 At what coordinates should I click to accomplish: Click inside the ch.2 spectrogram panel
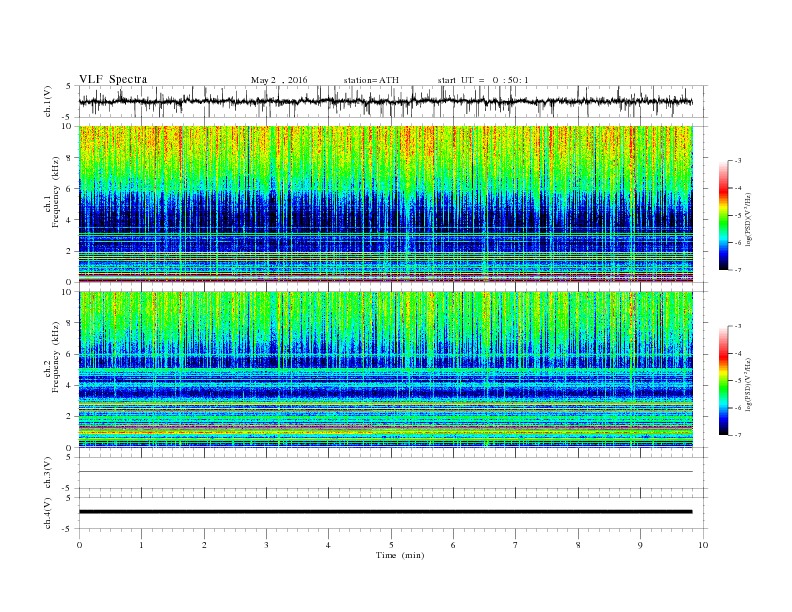click(x=385, y=369)
